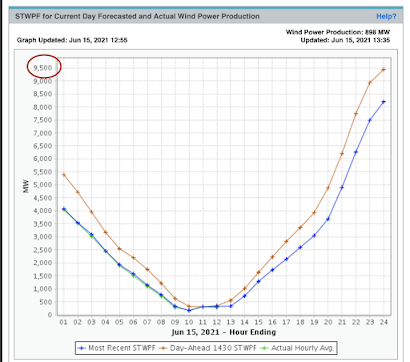Click the 2,500 y-axis label

pos(42,250)
